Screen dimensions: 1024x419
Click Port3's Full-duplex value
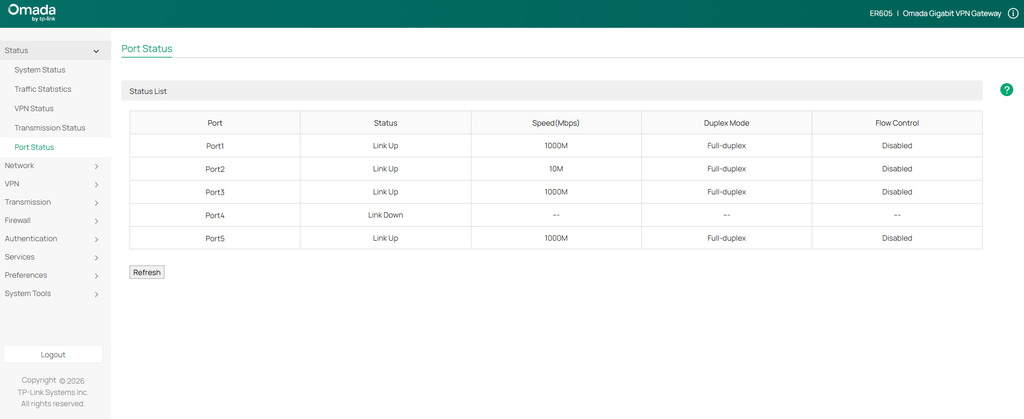pos(726,192)
